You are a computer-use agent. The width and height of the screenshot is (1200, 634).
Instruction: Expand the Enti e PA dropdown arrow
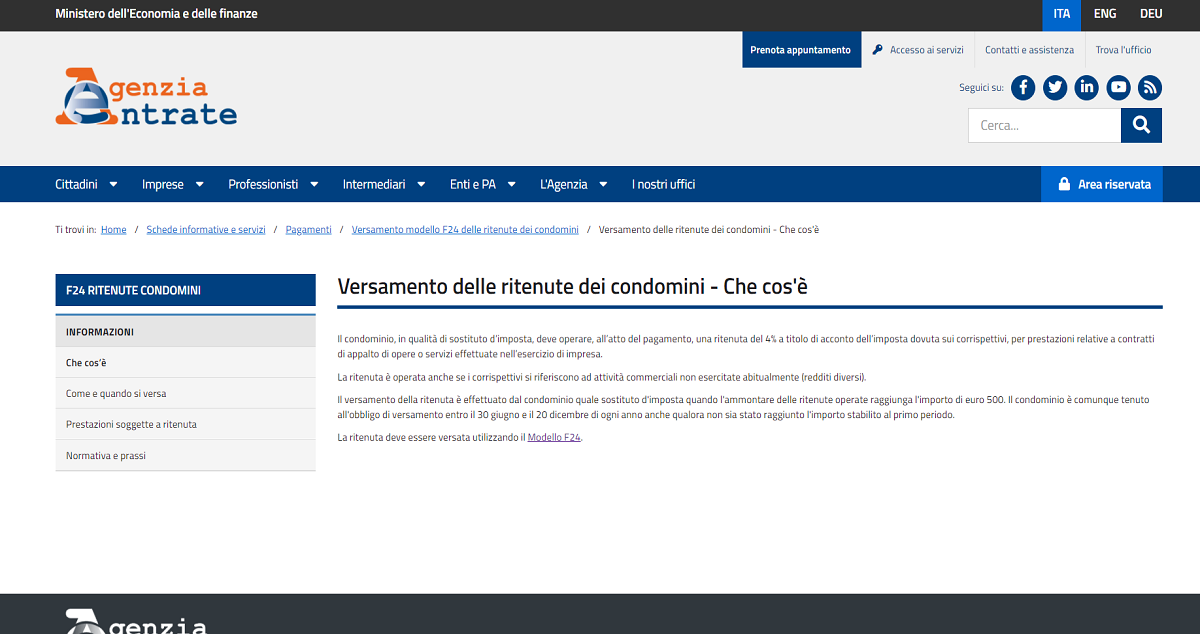[511, 184]
